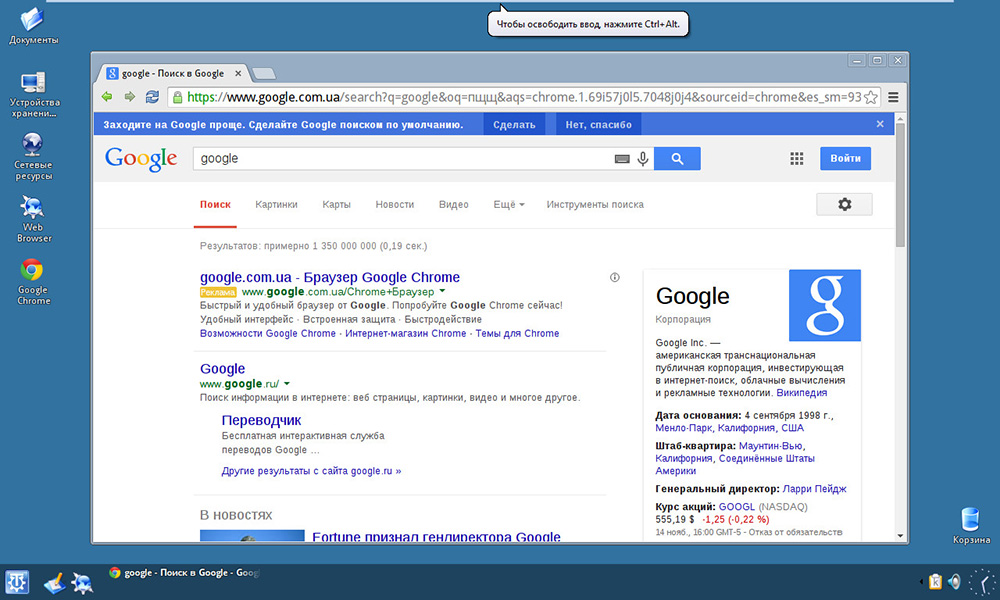The height and width of the screenshot is (600, 1000).
Task: Click the page scrollbar down arrow
Action: [x=901, y=536]
